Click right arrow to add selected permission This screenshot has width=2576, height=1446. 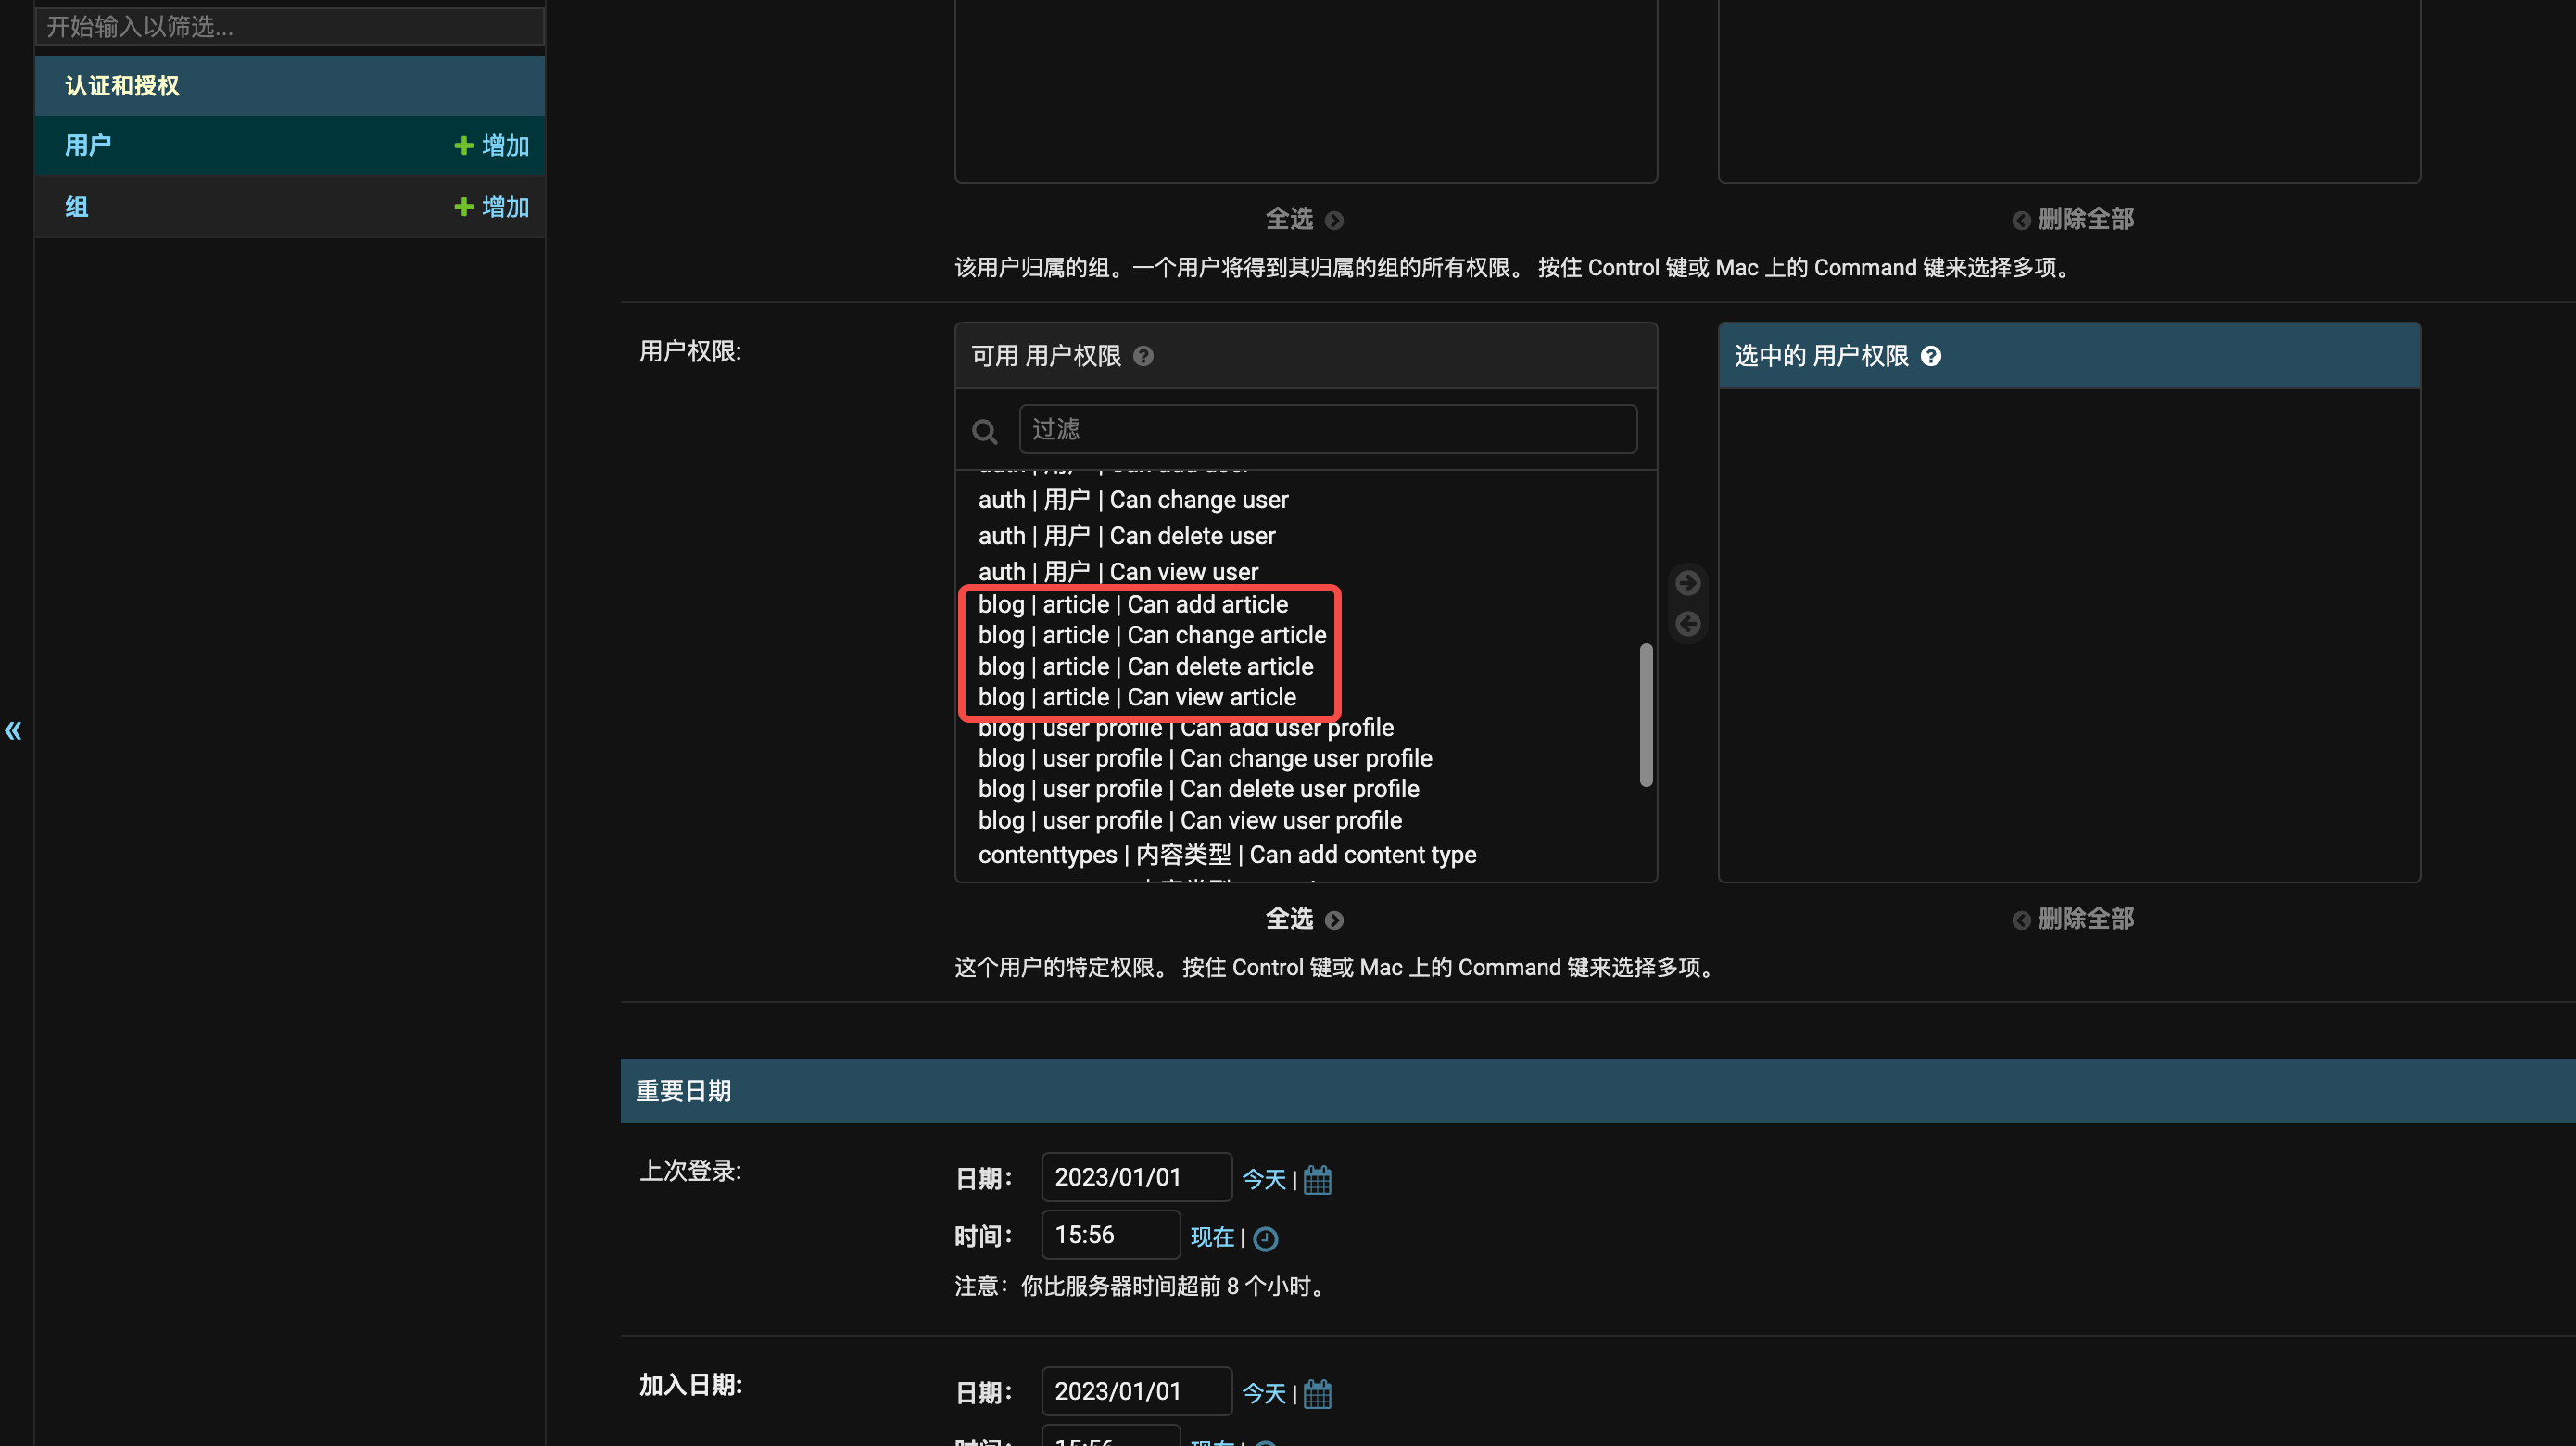pyautogui.click(x=1688, y=582)
